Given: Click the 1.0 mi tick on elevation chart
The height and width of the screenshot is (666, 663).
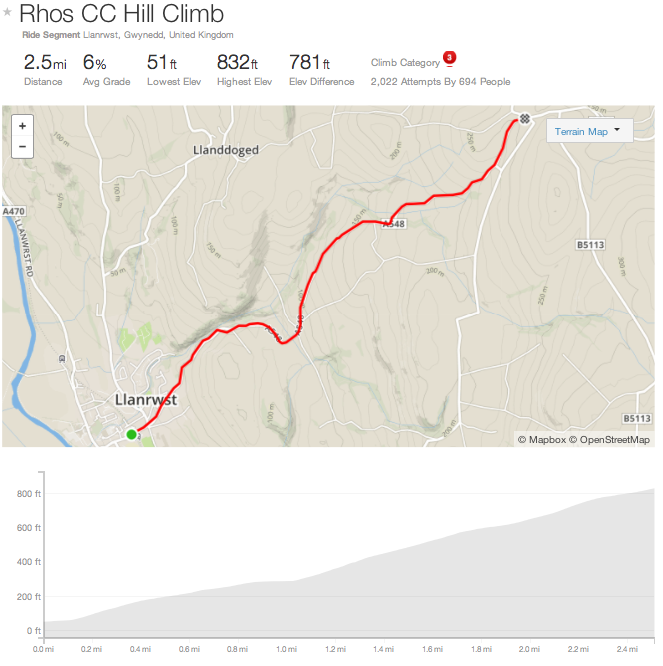Looking at the screenshot, I should click(x=287, y=648).
